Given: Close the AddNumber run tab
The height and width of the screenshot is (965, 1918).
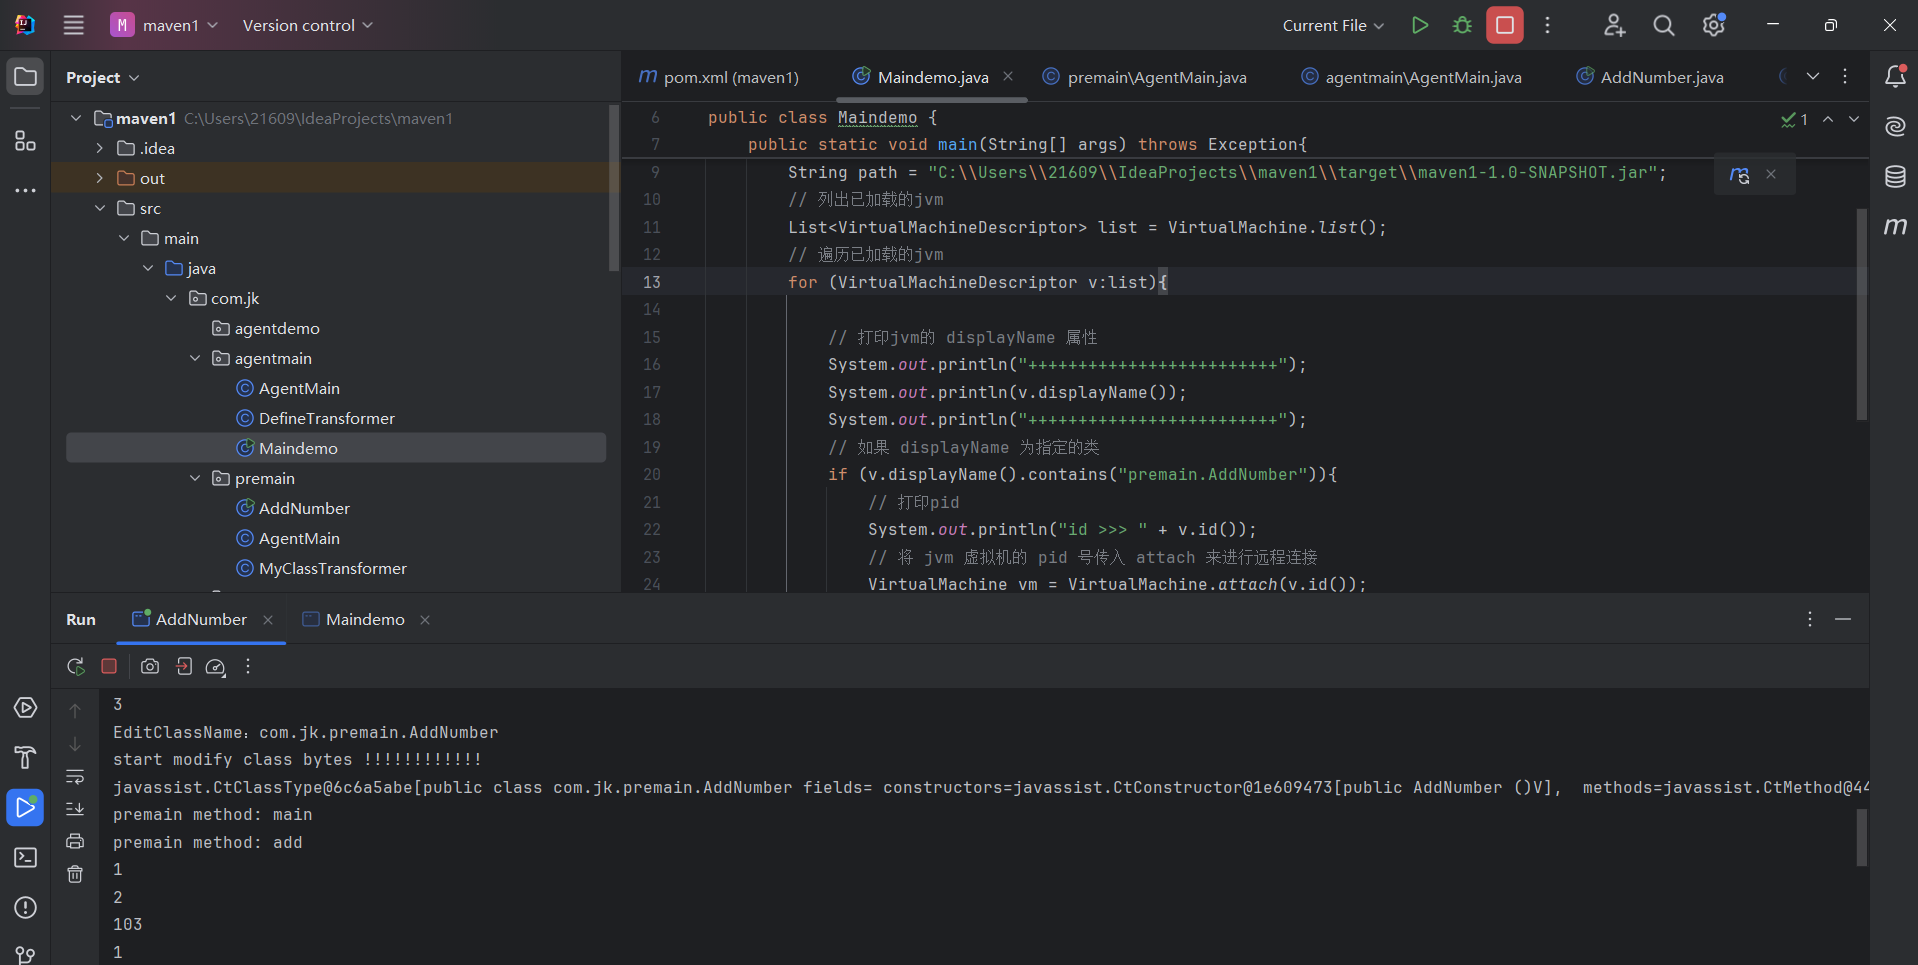Looking at the screenshot, I should 268,620.
